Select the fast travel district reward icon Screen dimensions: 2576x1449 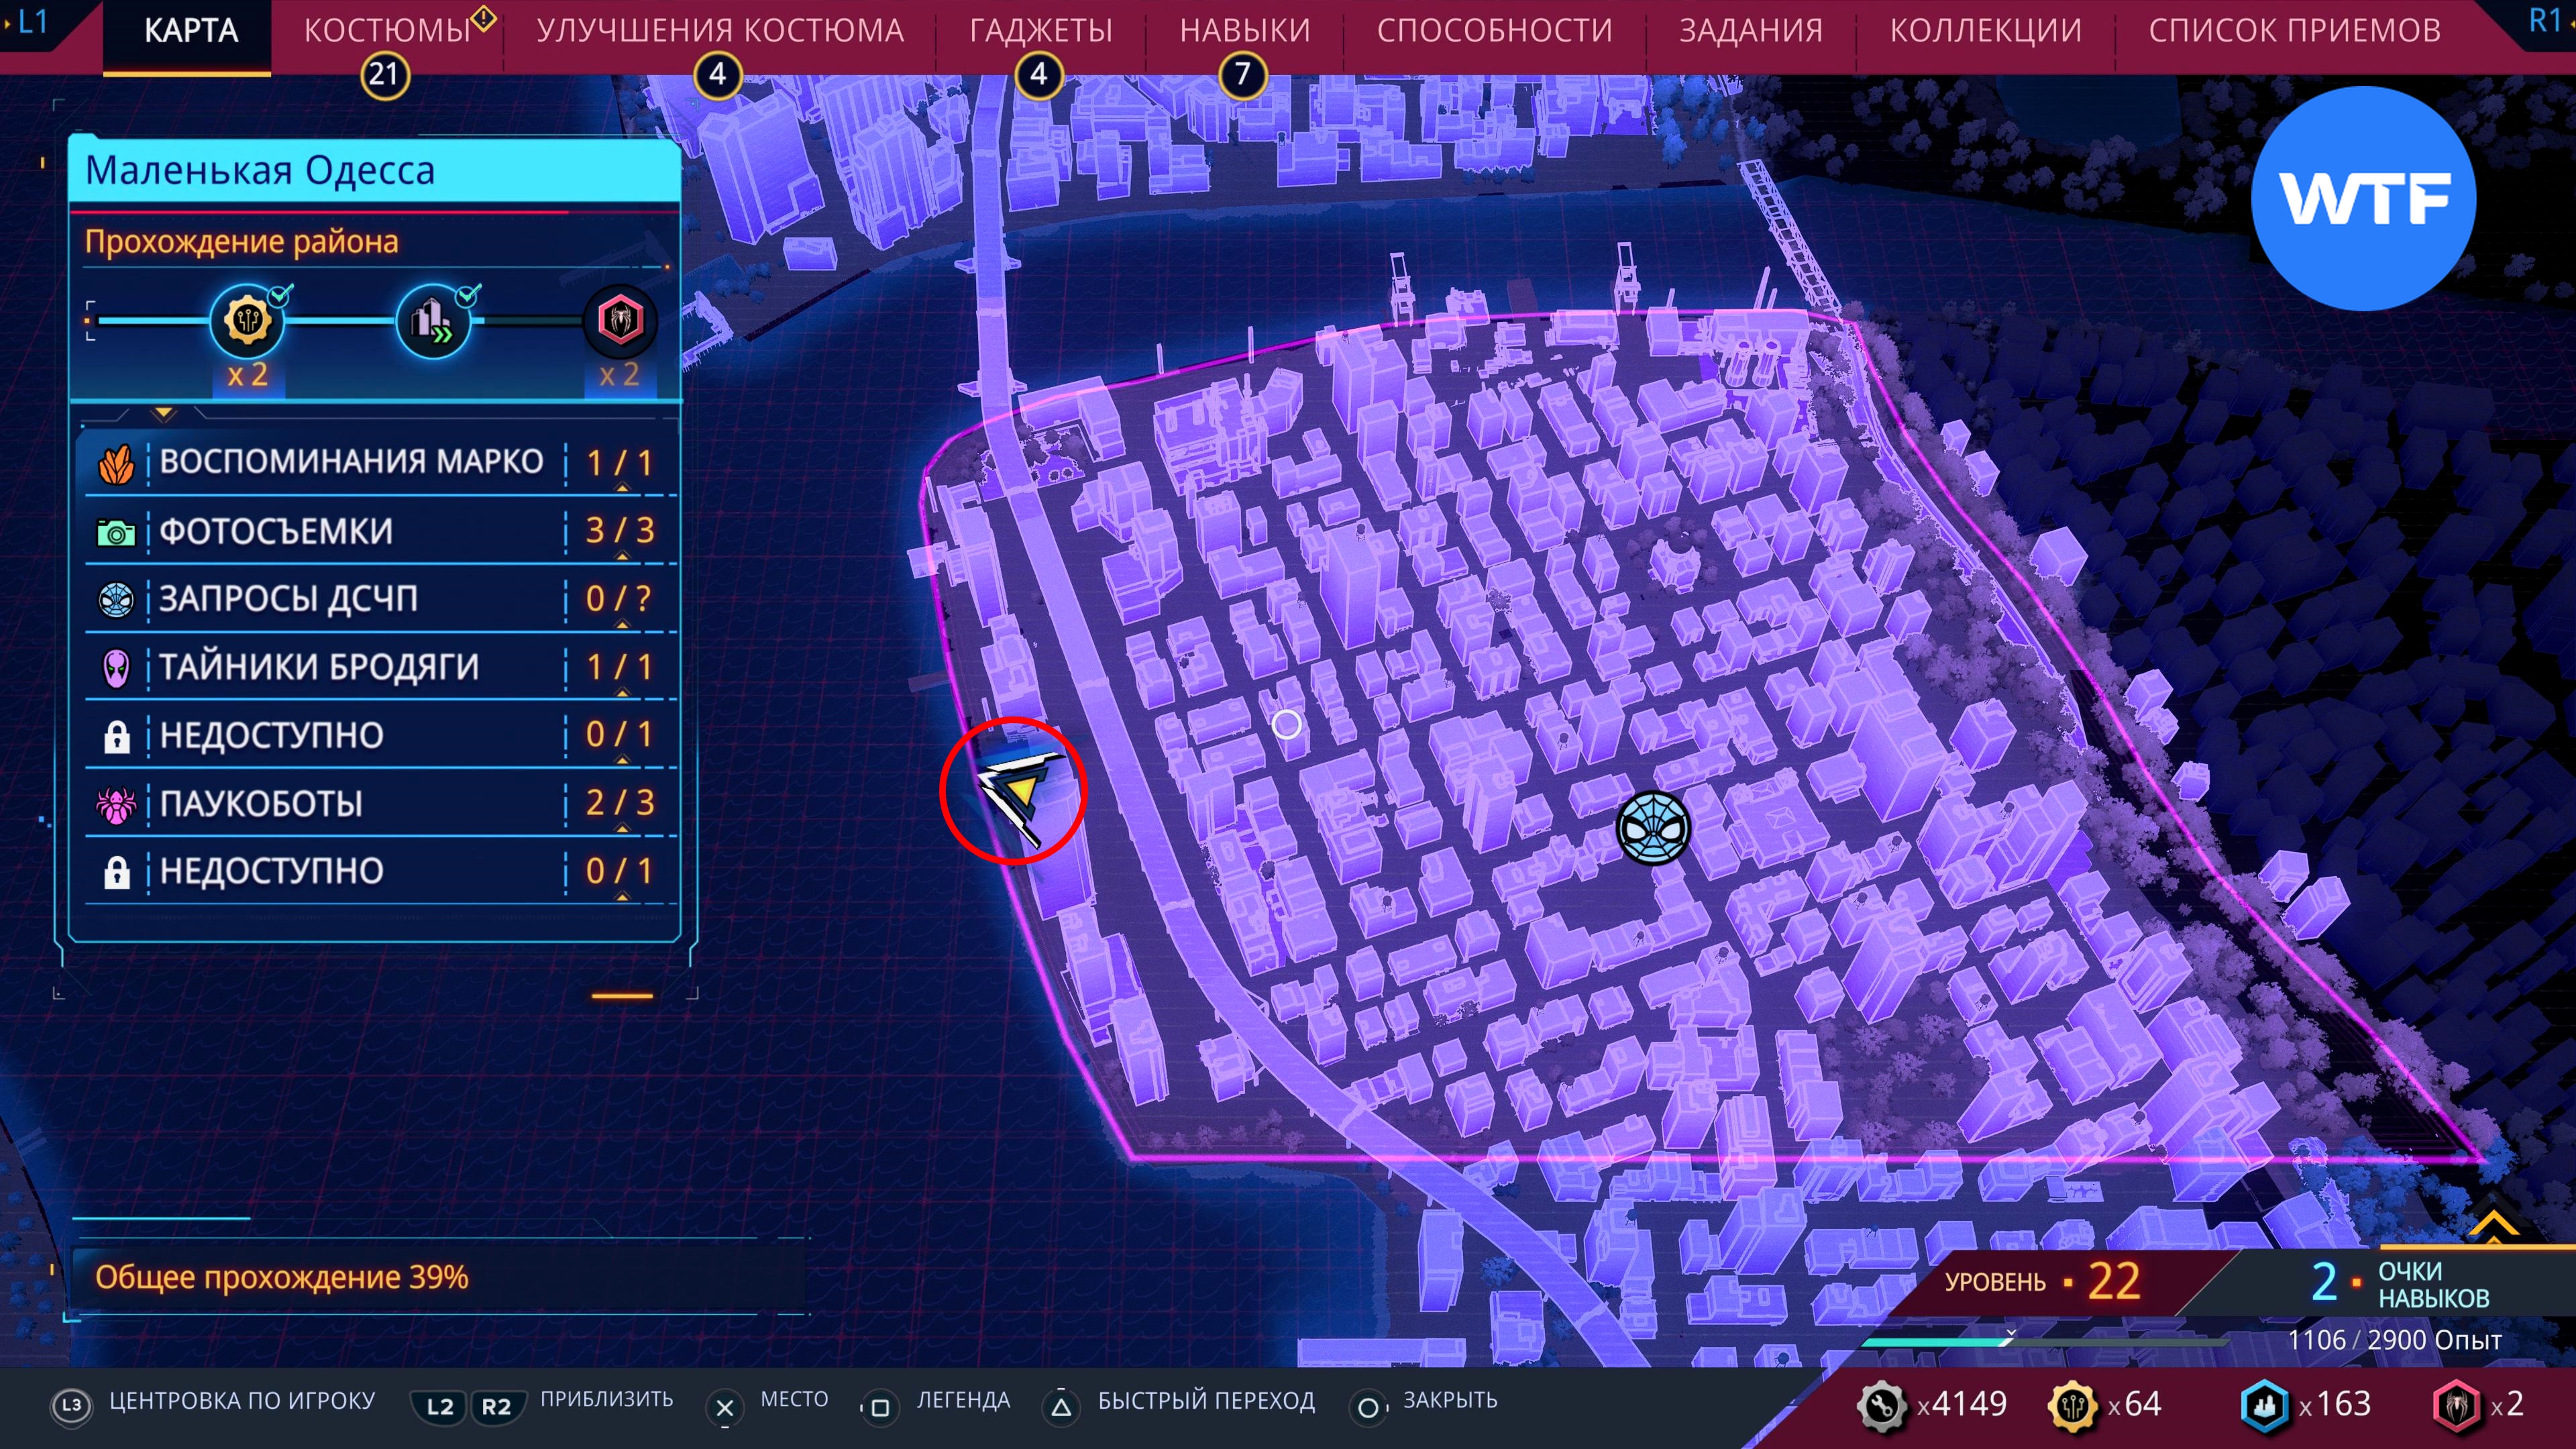pyautogui.click(x=433, y=321)
